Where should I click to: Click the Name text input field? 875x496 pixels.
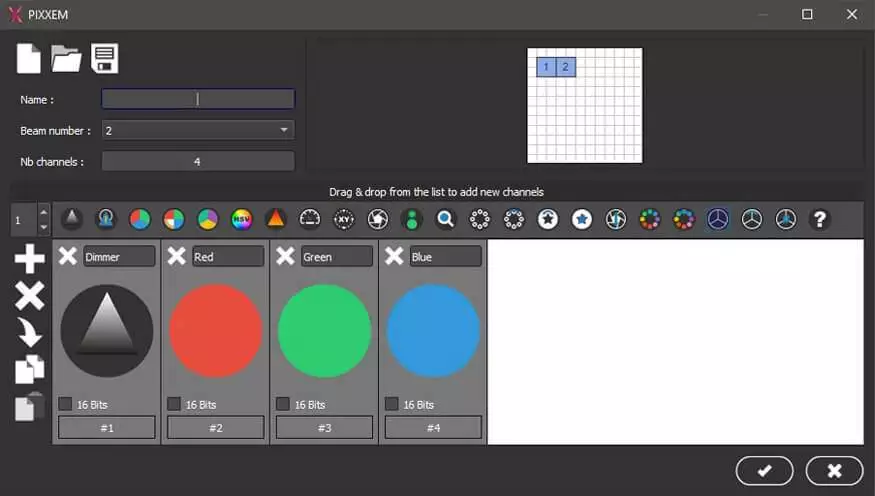point(198,99)
